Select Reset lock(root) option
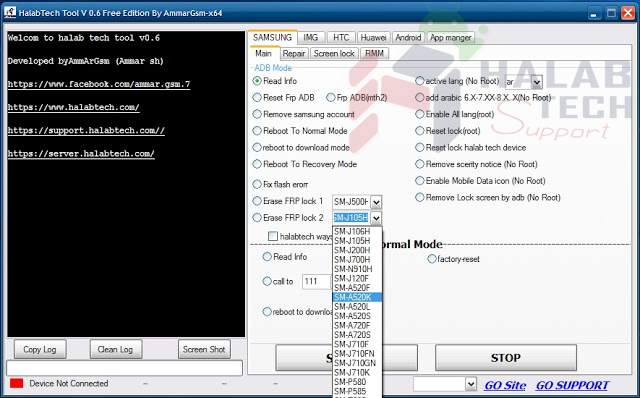640x398 pixels. tap(420, 131)
